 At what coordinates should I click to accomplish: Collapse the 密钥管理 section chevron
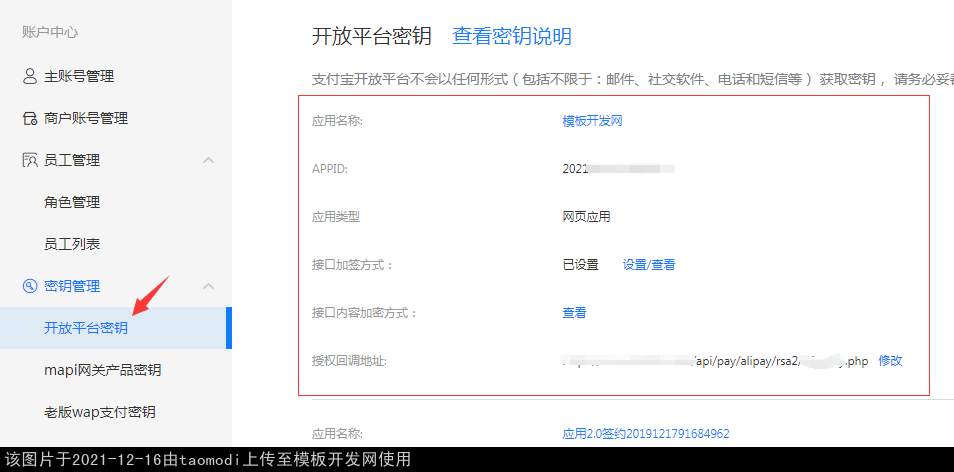pyautogui.click(x=208, y=286)
